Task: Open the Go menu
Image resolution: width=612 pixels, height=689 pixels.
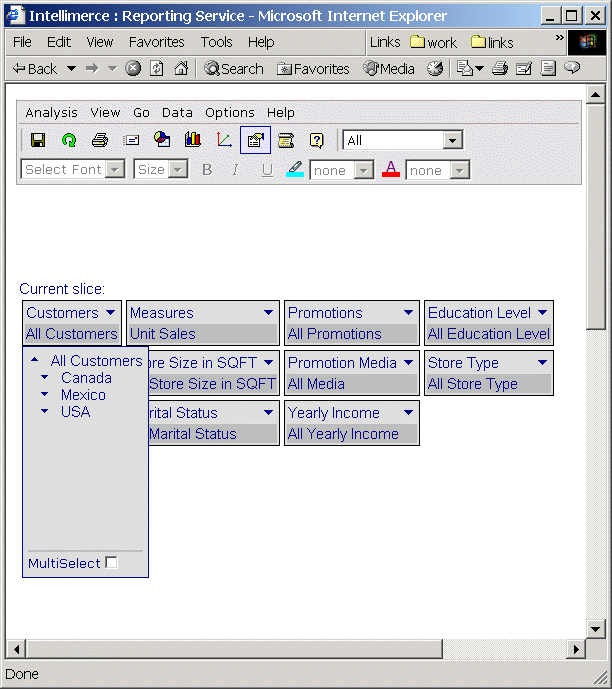Action: click(x=141, y=113)
